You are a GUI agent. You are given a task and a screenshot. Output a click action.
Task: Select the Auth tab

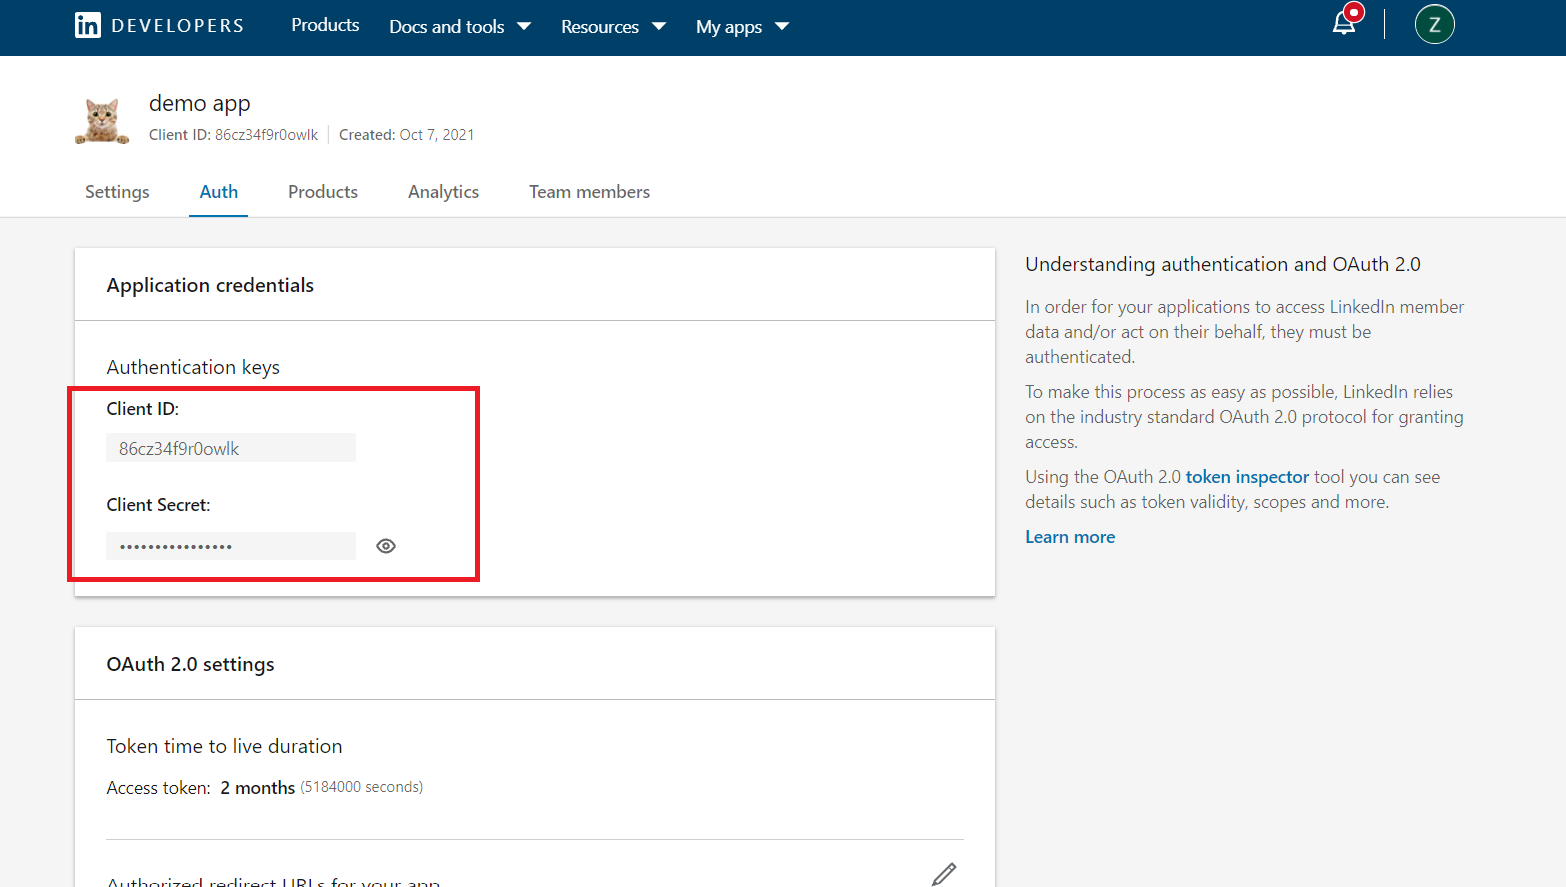218,192
